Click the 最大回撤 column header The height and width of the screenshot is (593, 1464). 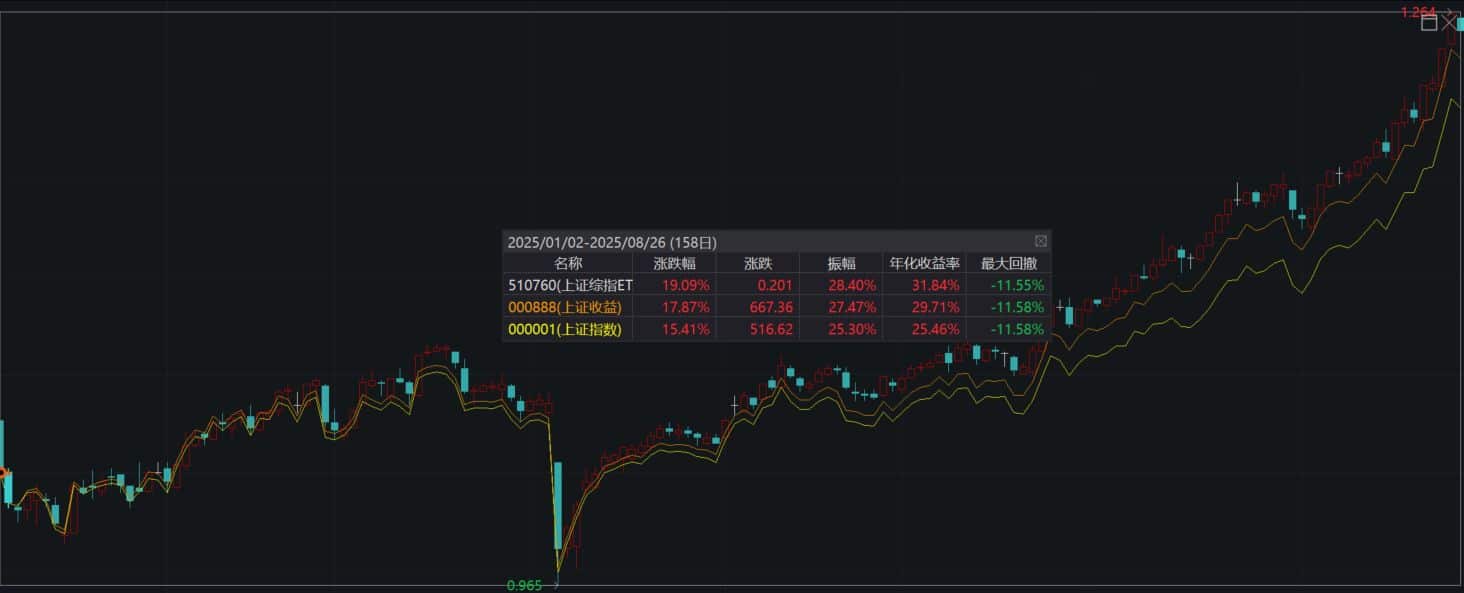point(1011,262)
